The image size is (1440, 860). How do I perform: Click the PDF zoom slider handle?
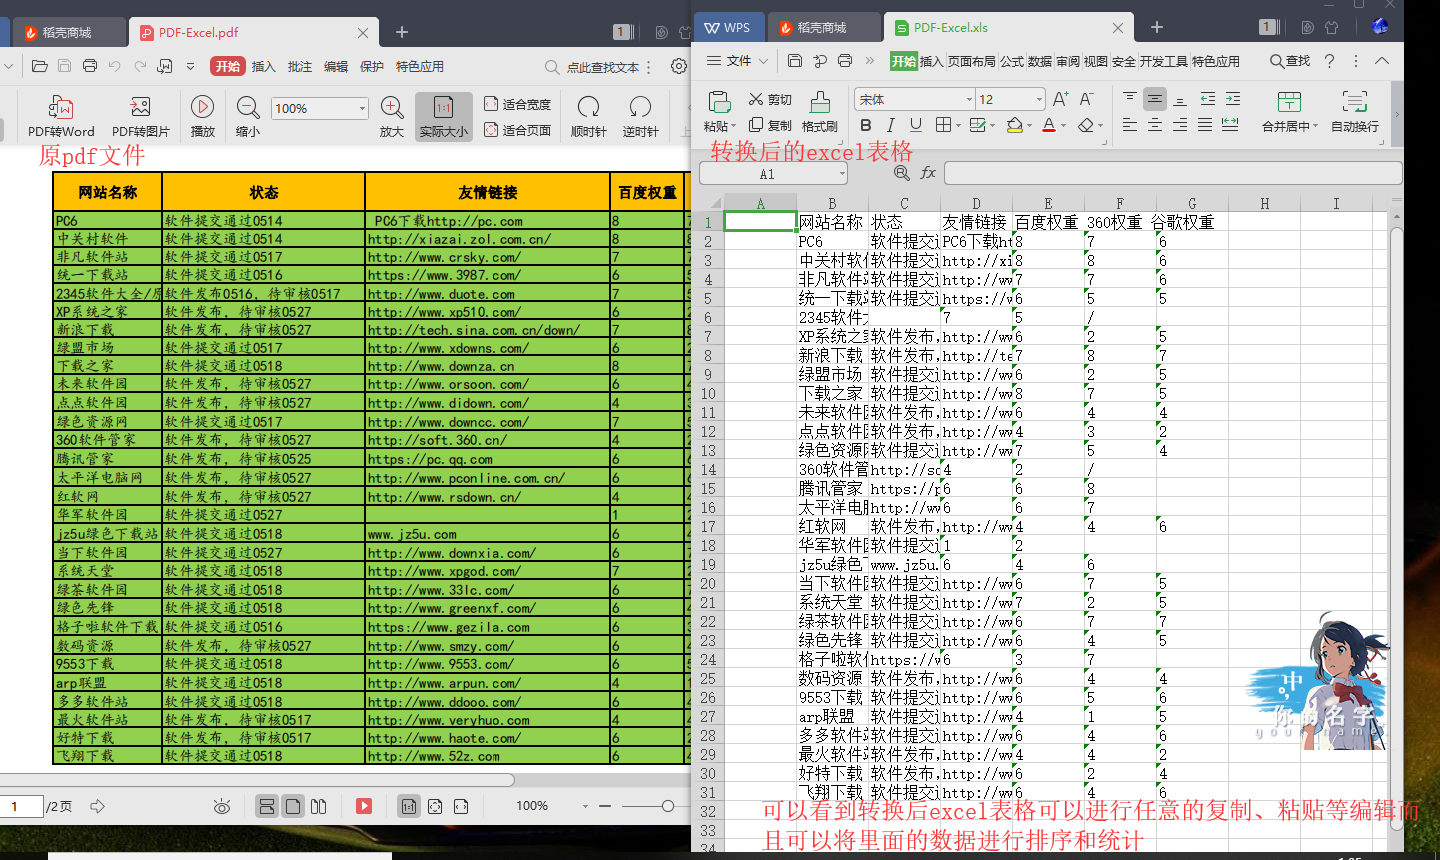pyautogui.click(x=668, y=806)
